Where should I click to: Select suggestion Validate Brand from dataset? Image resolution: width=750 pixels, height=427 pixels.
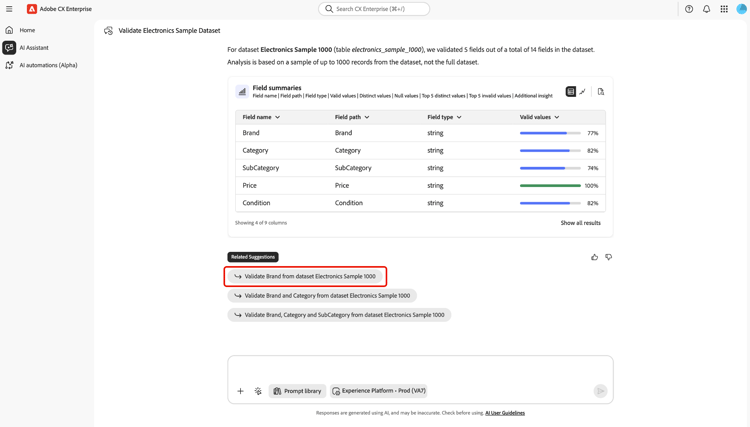(305, 276)
